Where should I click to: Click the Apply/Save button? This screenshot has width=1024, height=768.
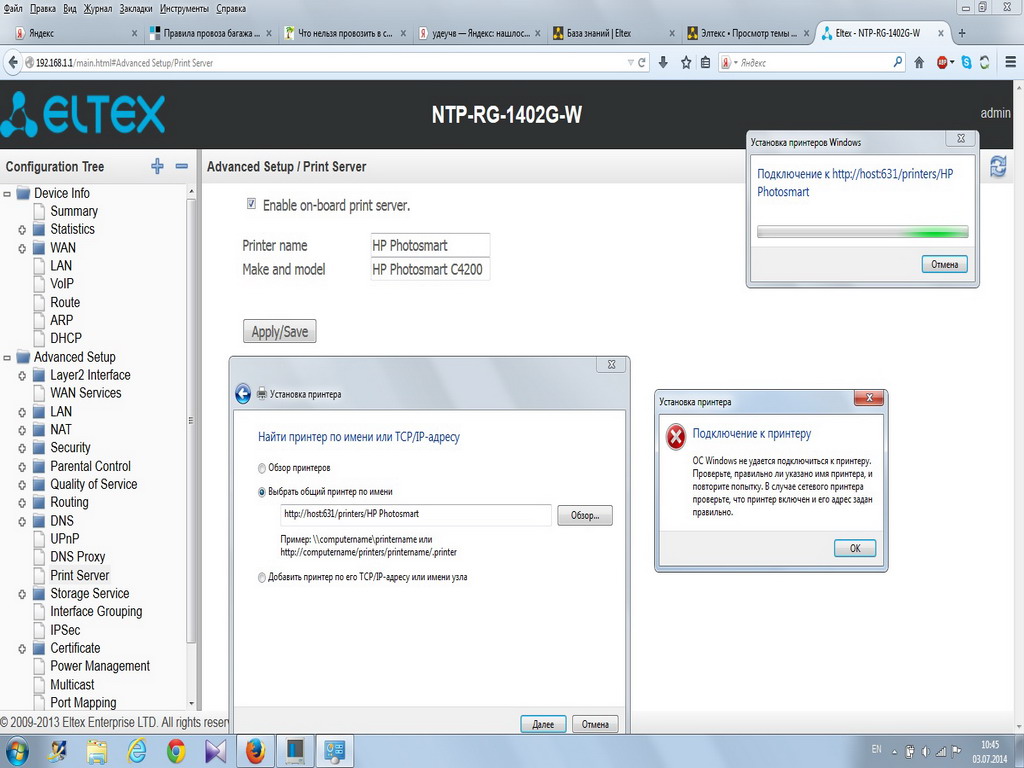tap(280, 331)
